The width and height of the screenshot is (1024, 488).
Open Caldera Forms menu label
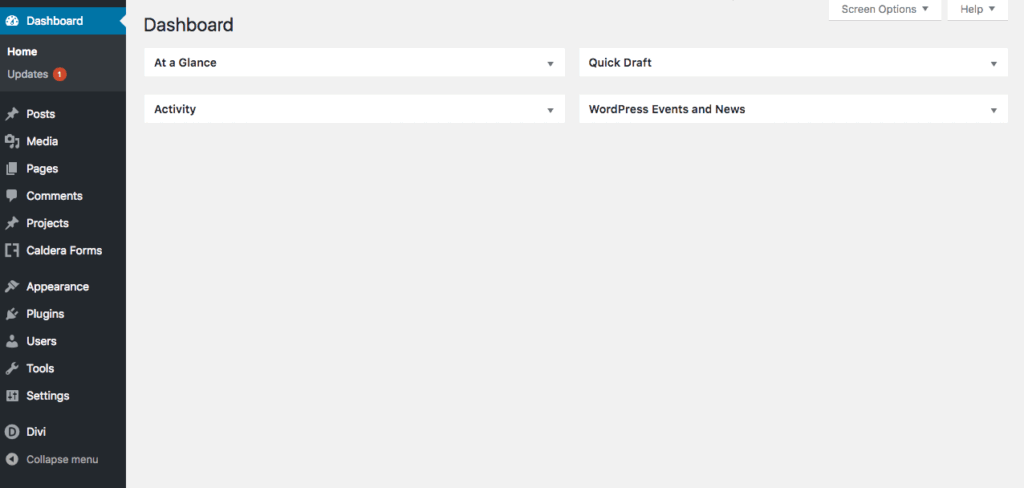coord(64,250)
